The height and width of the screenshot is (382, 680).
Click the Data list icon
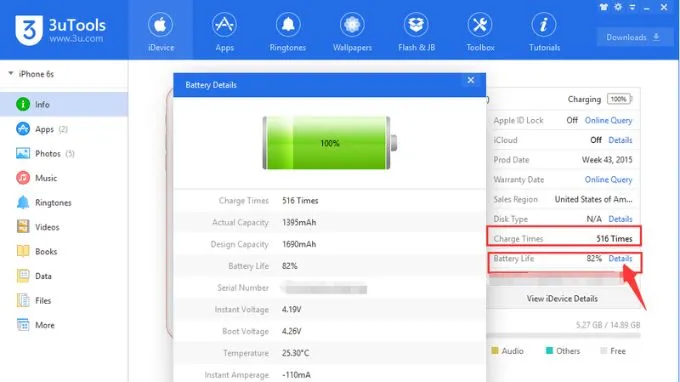click(x=23, y=276)
